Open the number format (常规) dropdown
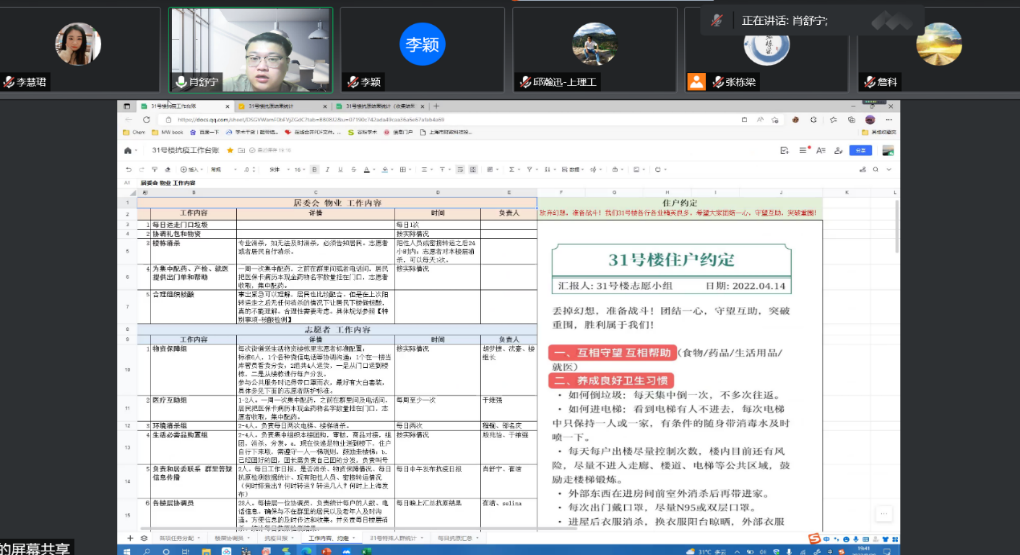 pos(223,170)
